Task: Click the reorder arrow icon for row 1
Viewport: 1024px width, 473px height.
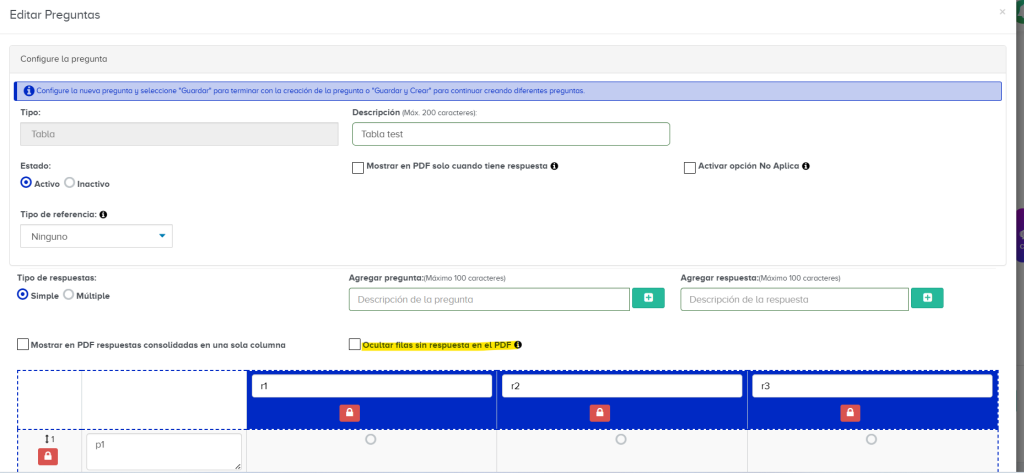Action: tap(45, 439)
